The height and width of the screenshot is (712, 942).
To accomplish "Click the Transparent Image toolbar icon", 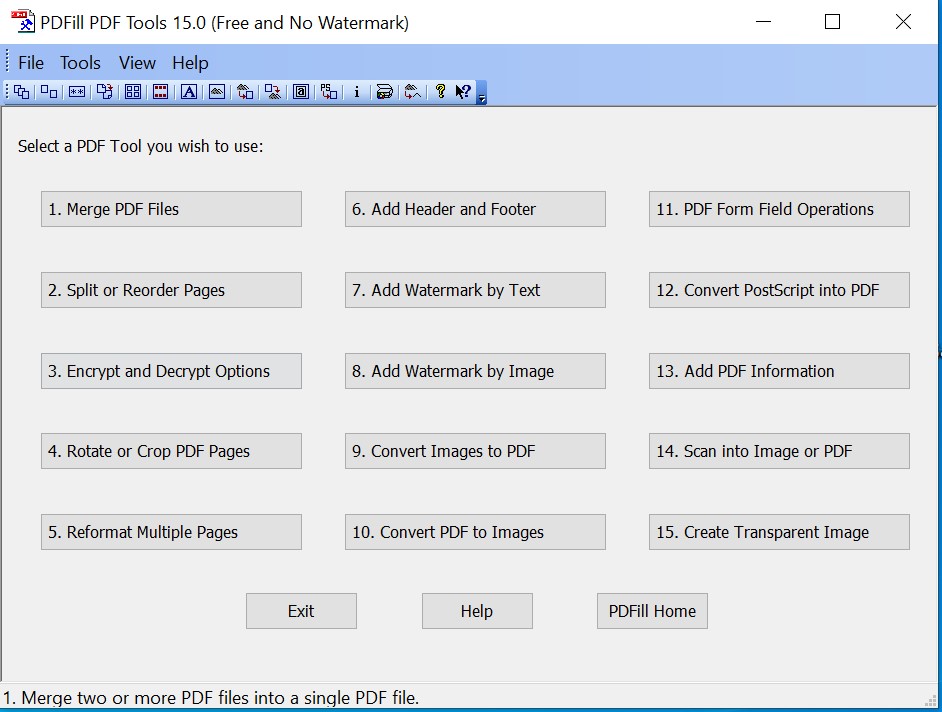I will pyautogui.click(x=413, y=92).
